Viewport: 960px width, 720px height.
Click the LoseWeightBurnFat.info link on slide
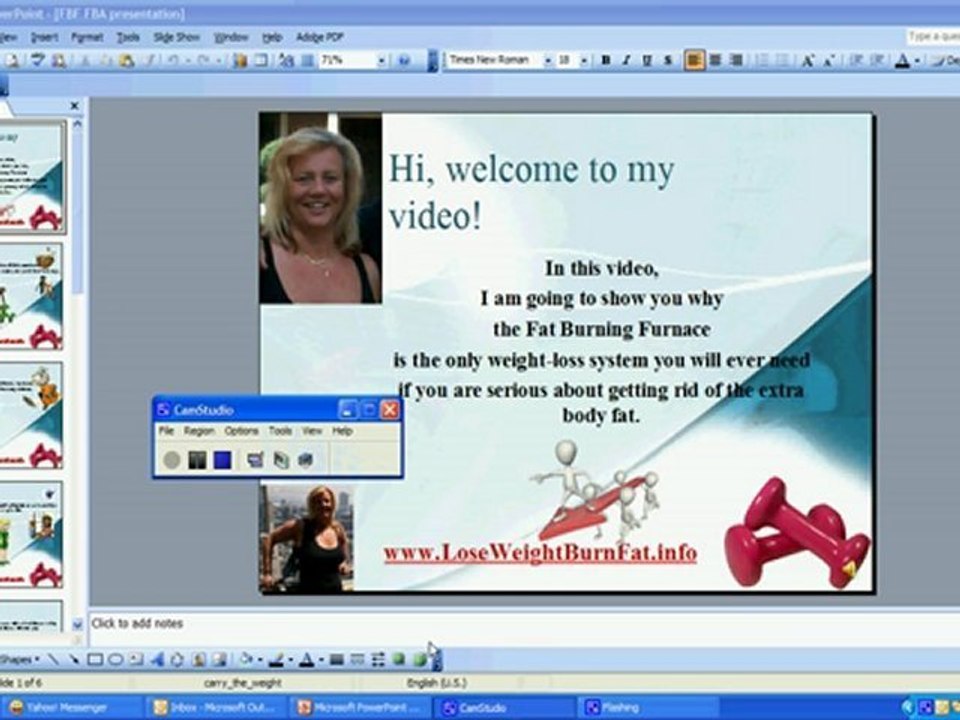click(x=541, y=553)
